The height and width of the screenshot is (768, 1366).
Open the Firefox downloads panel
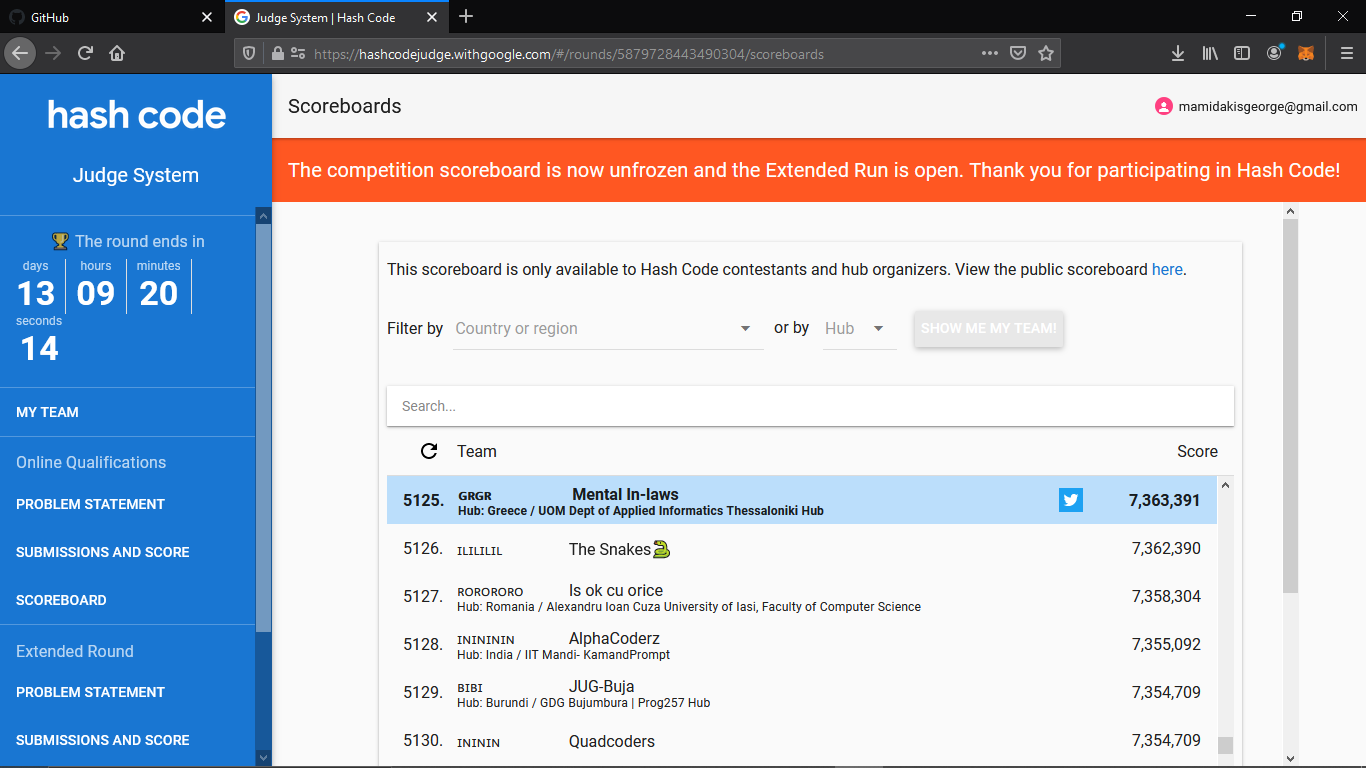(1178, 54)
